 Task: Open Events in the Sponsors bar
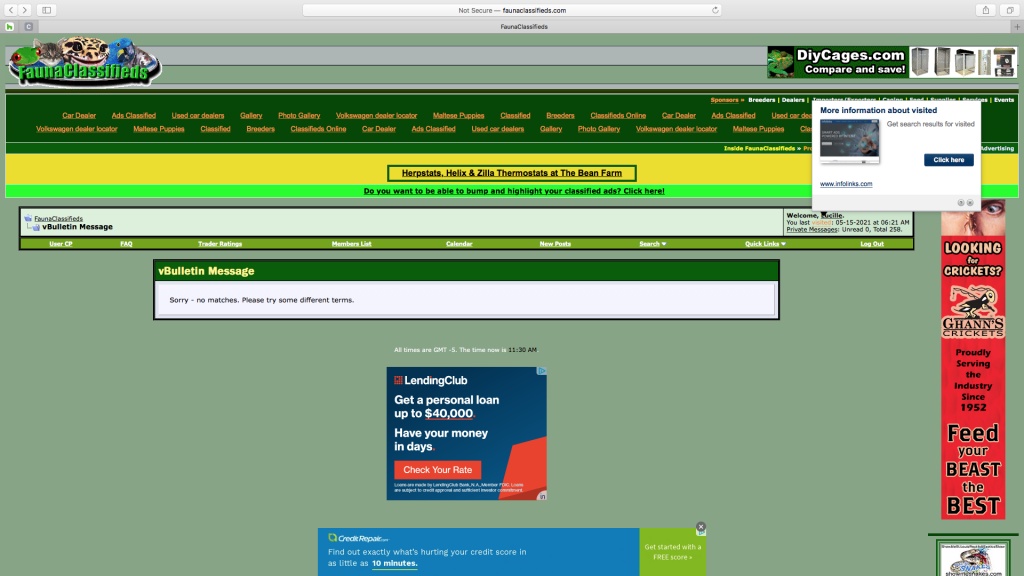tap(1004, 100)
